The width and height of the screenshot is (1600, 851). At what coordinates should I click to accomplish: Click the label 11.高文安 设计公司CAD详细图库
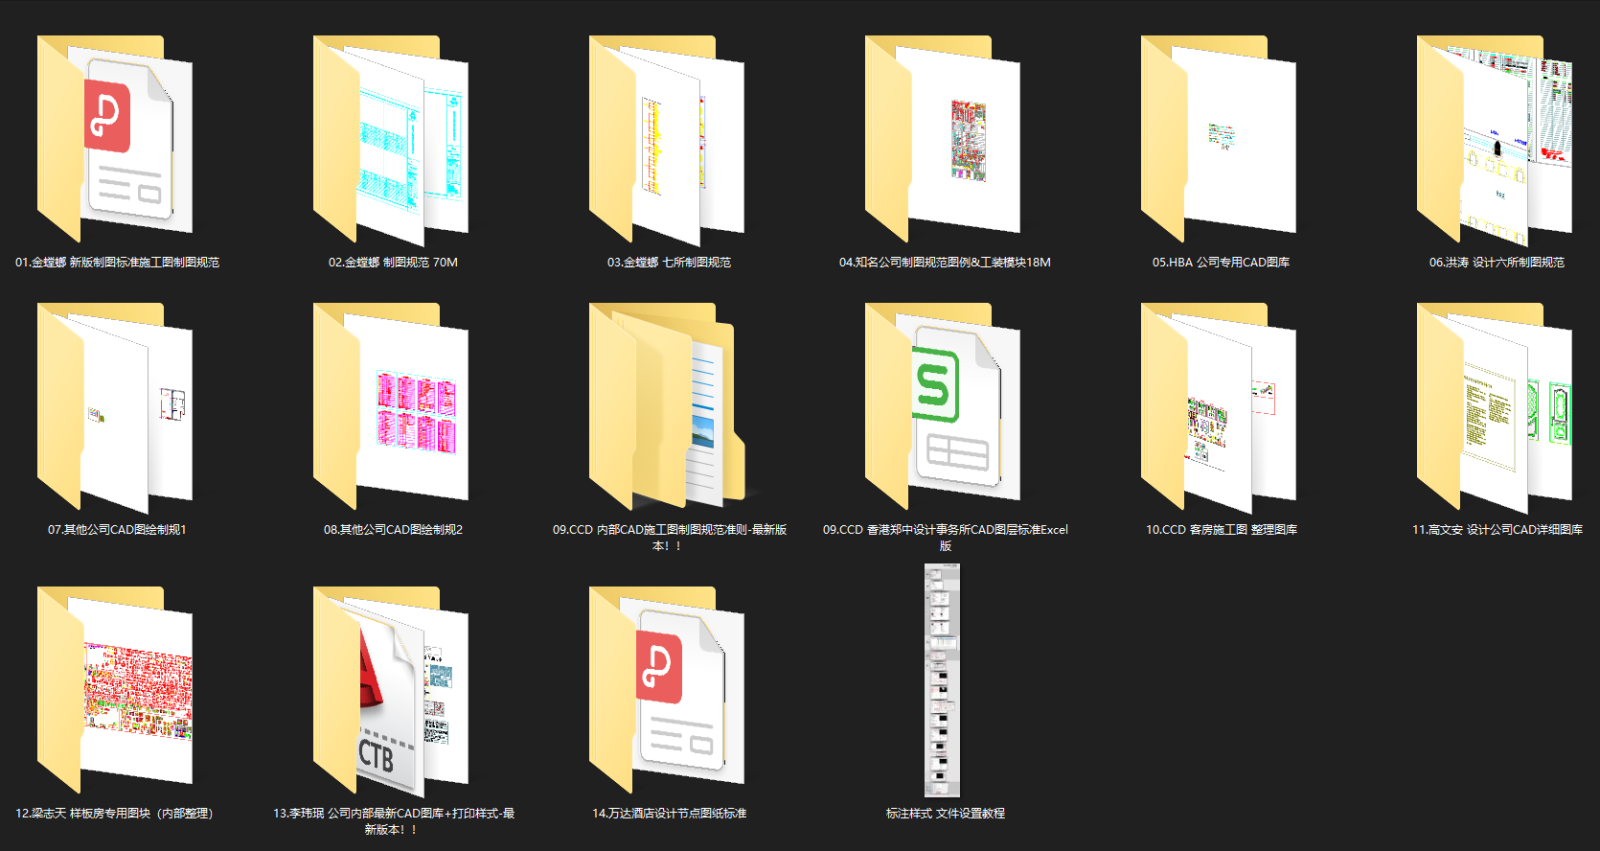click(x=1497, y=529)
